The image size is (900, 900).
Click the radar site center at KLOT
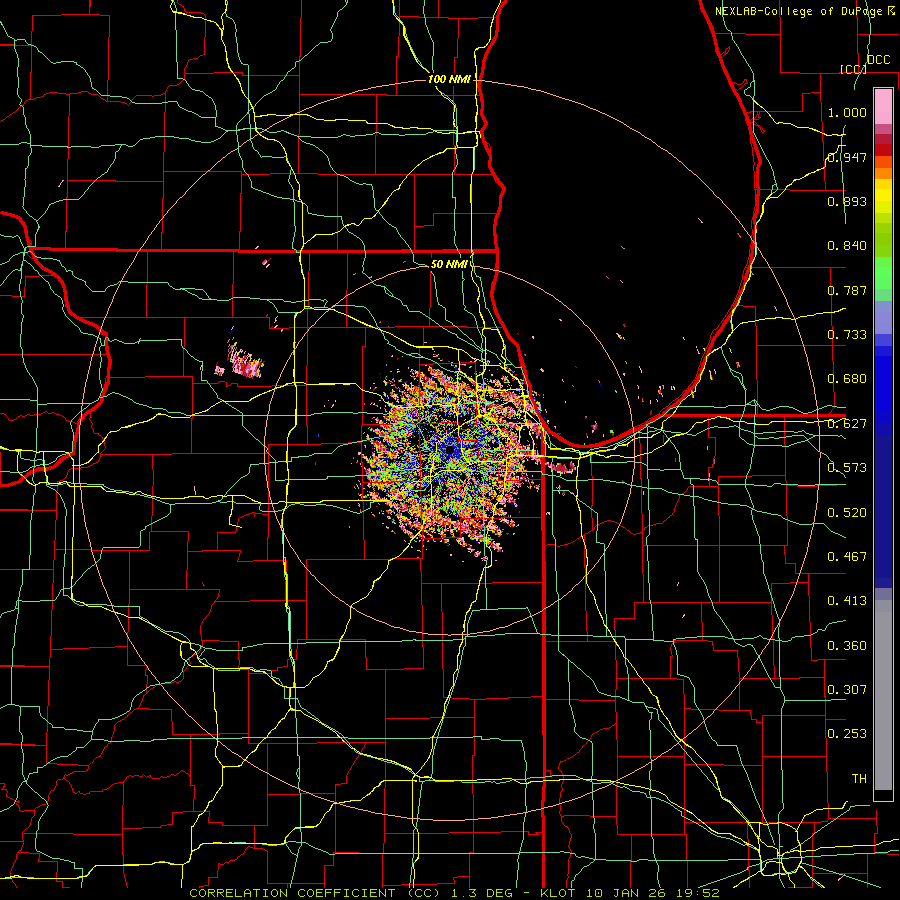point(451,451)
